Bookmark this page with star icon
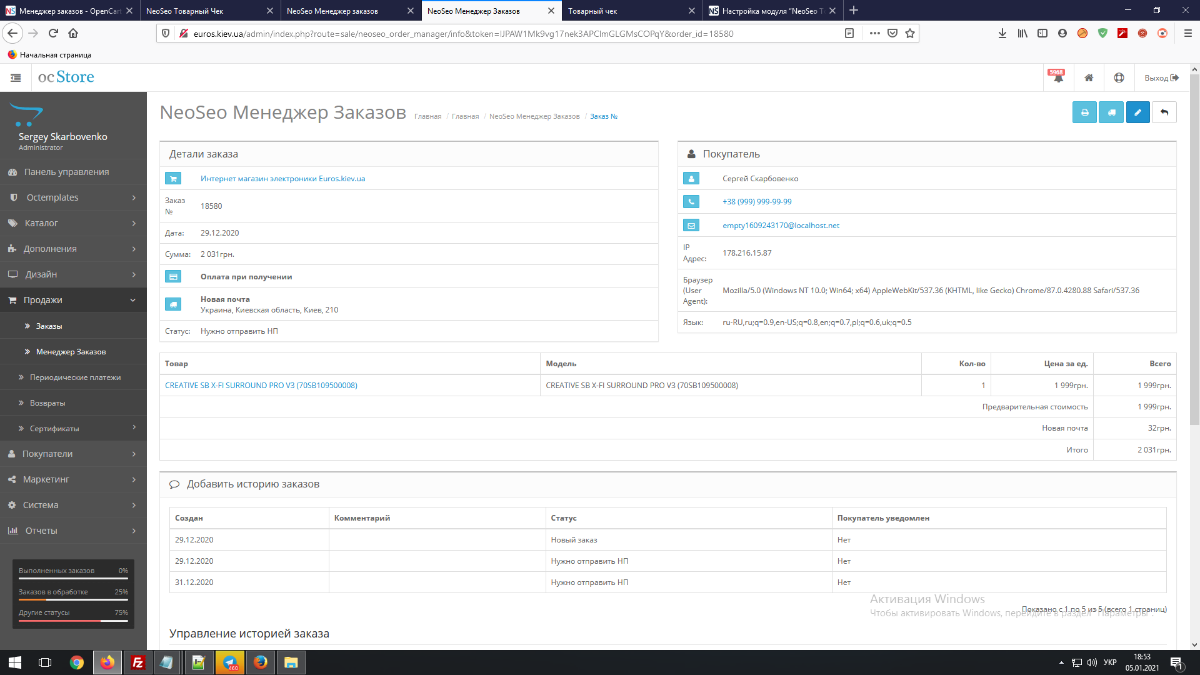This screenshot has width=1200, height=675. click(x=911, y=33)
